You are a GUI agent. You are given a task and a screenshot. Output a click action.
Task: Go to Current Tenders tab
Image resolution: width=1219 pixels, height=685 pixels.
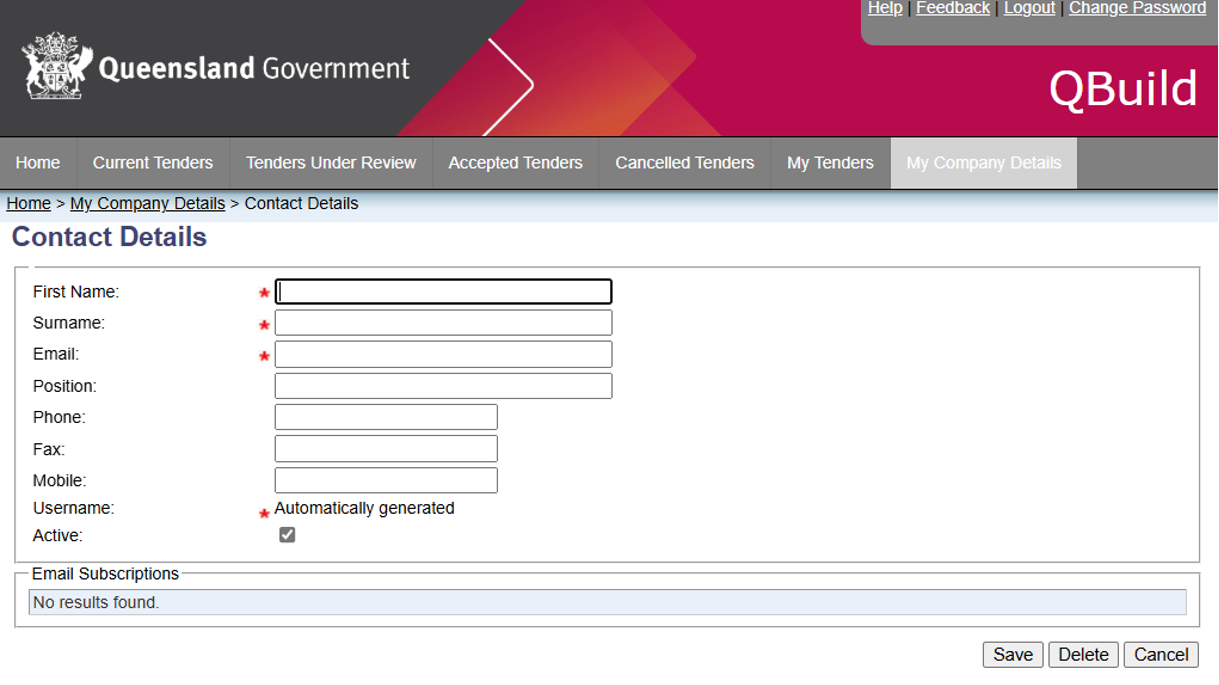click(153, 163)
